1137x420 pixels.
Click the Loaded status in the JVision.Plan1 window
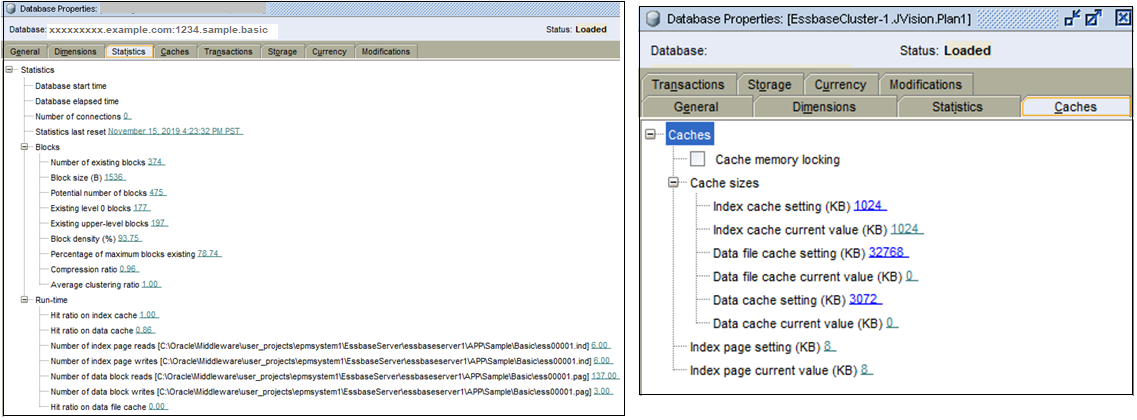point(967,52)
